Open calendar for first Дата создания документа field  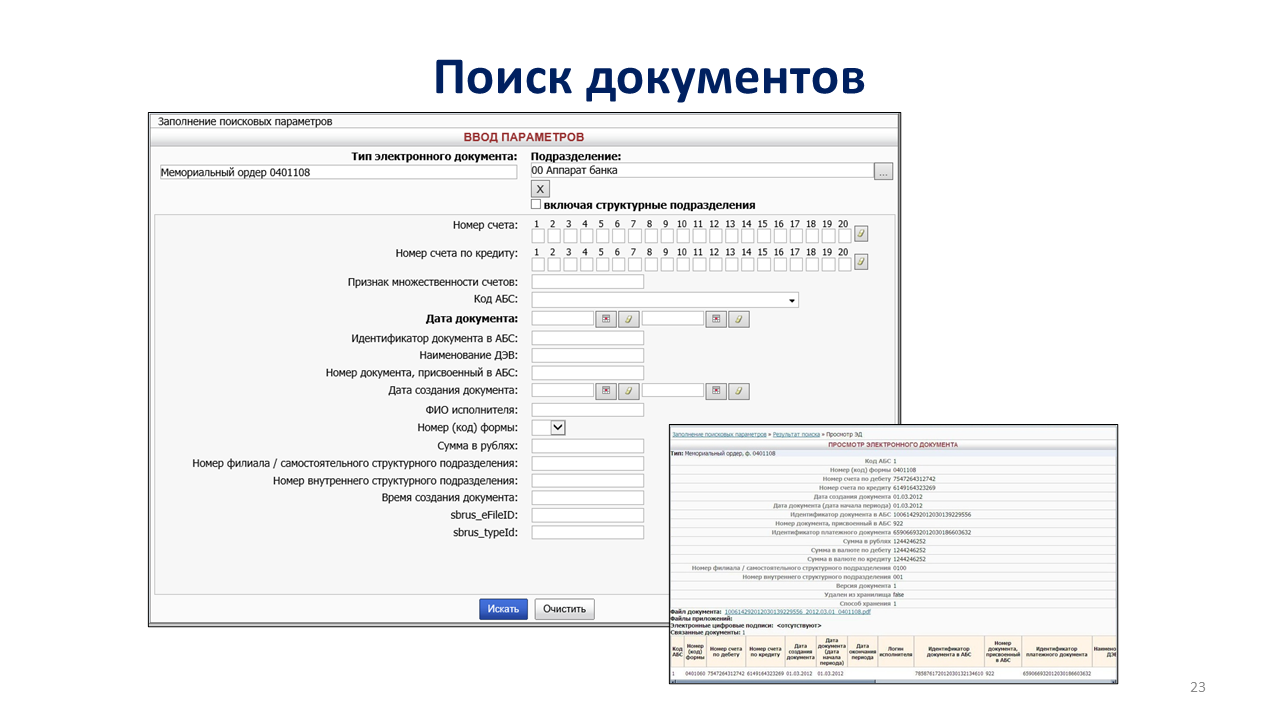[606, 391]
